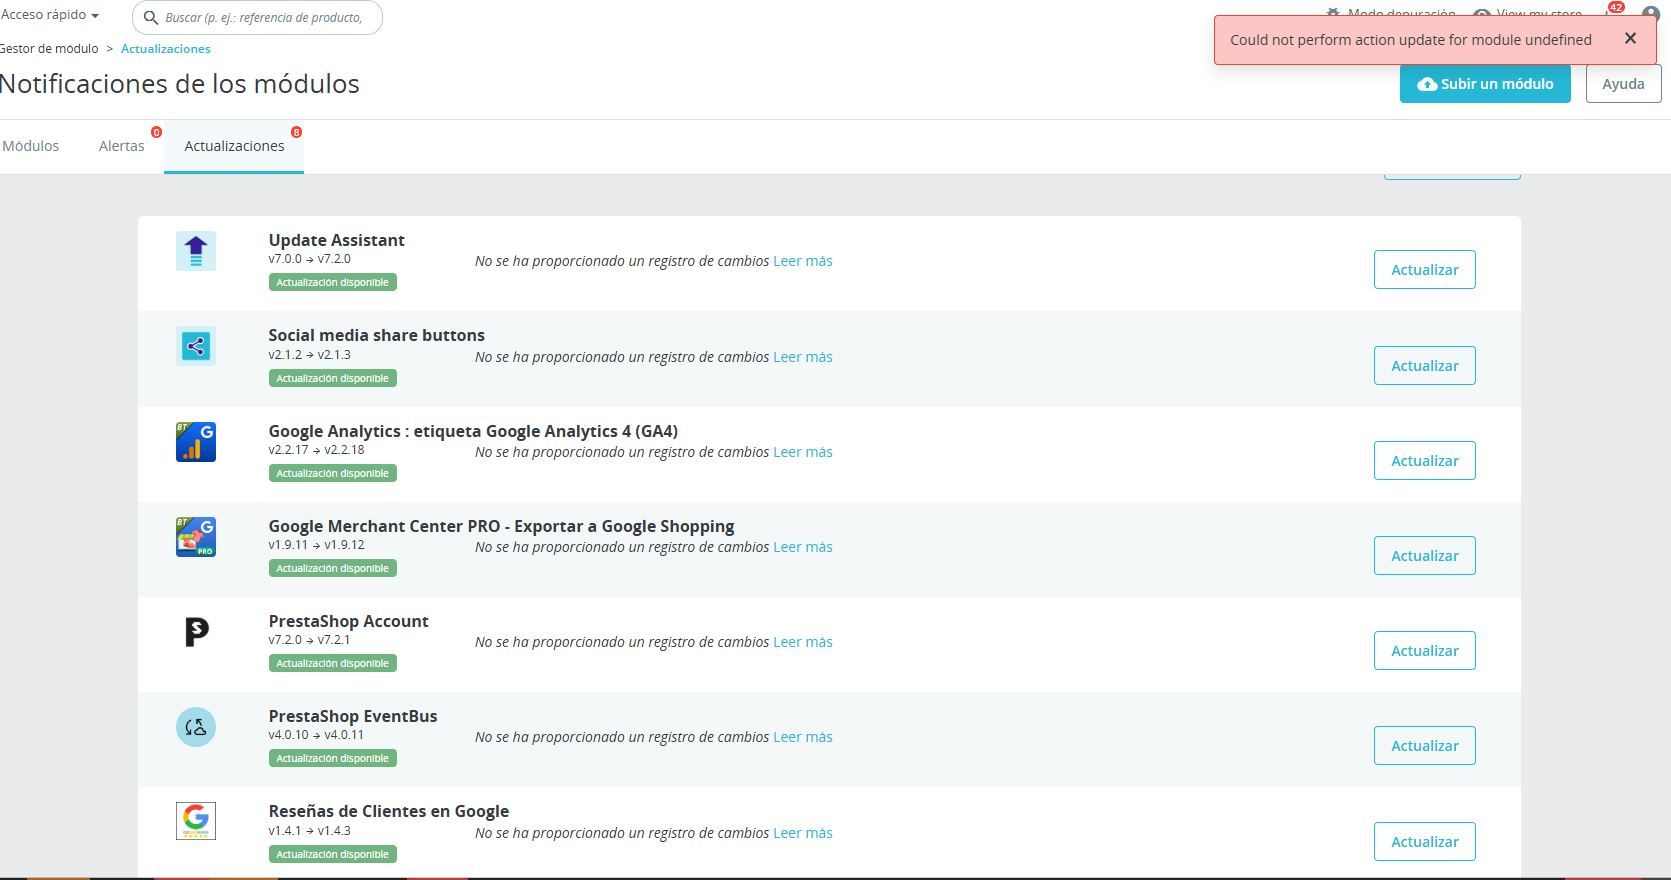Click the Social media share buttons icon

pos(196,346)
